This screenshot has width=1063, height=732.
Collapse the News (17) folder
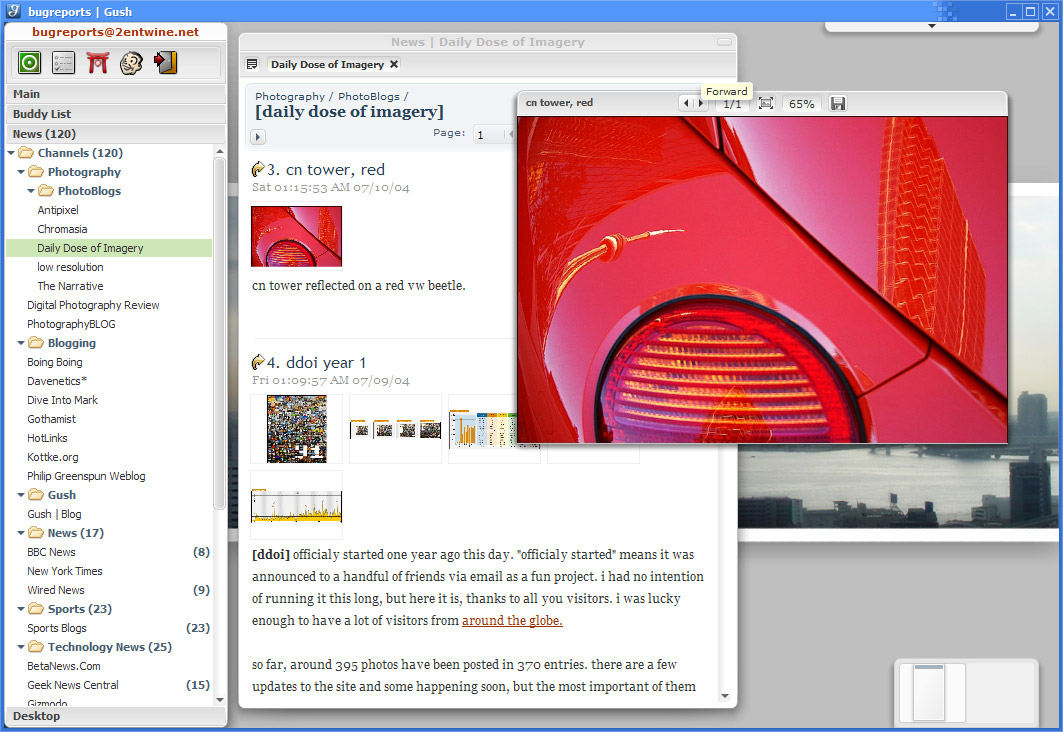click(x=21, y=533)
